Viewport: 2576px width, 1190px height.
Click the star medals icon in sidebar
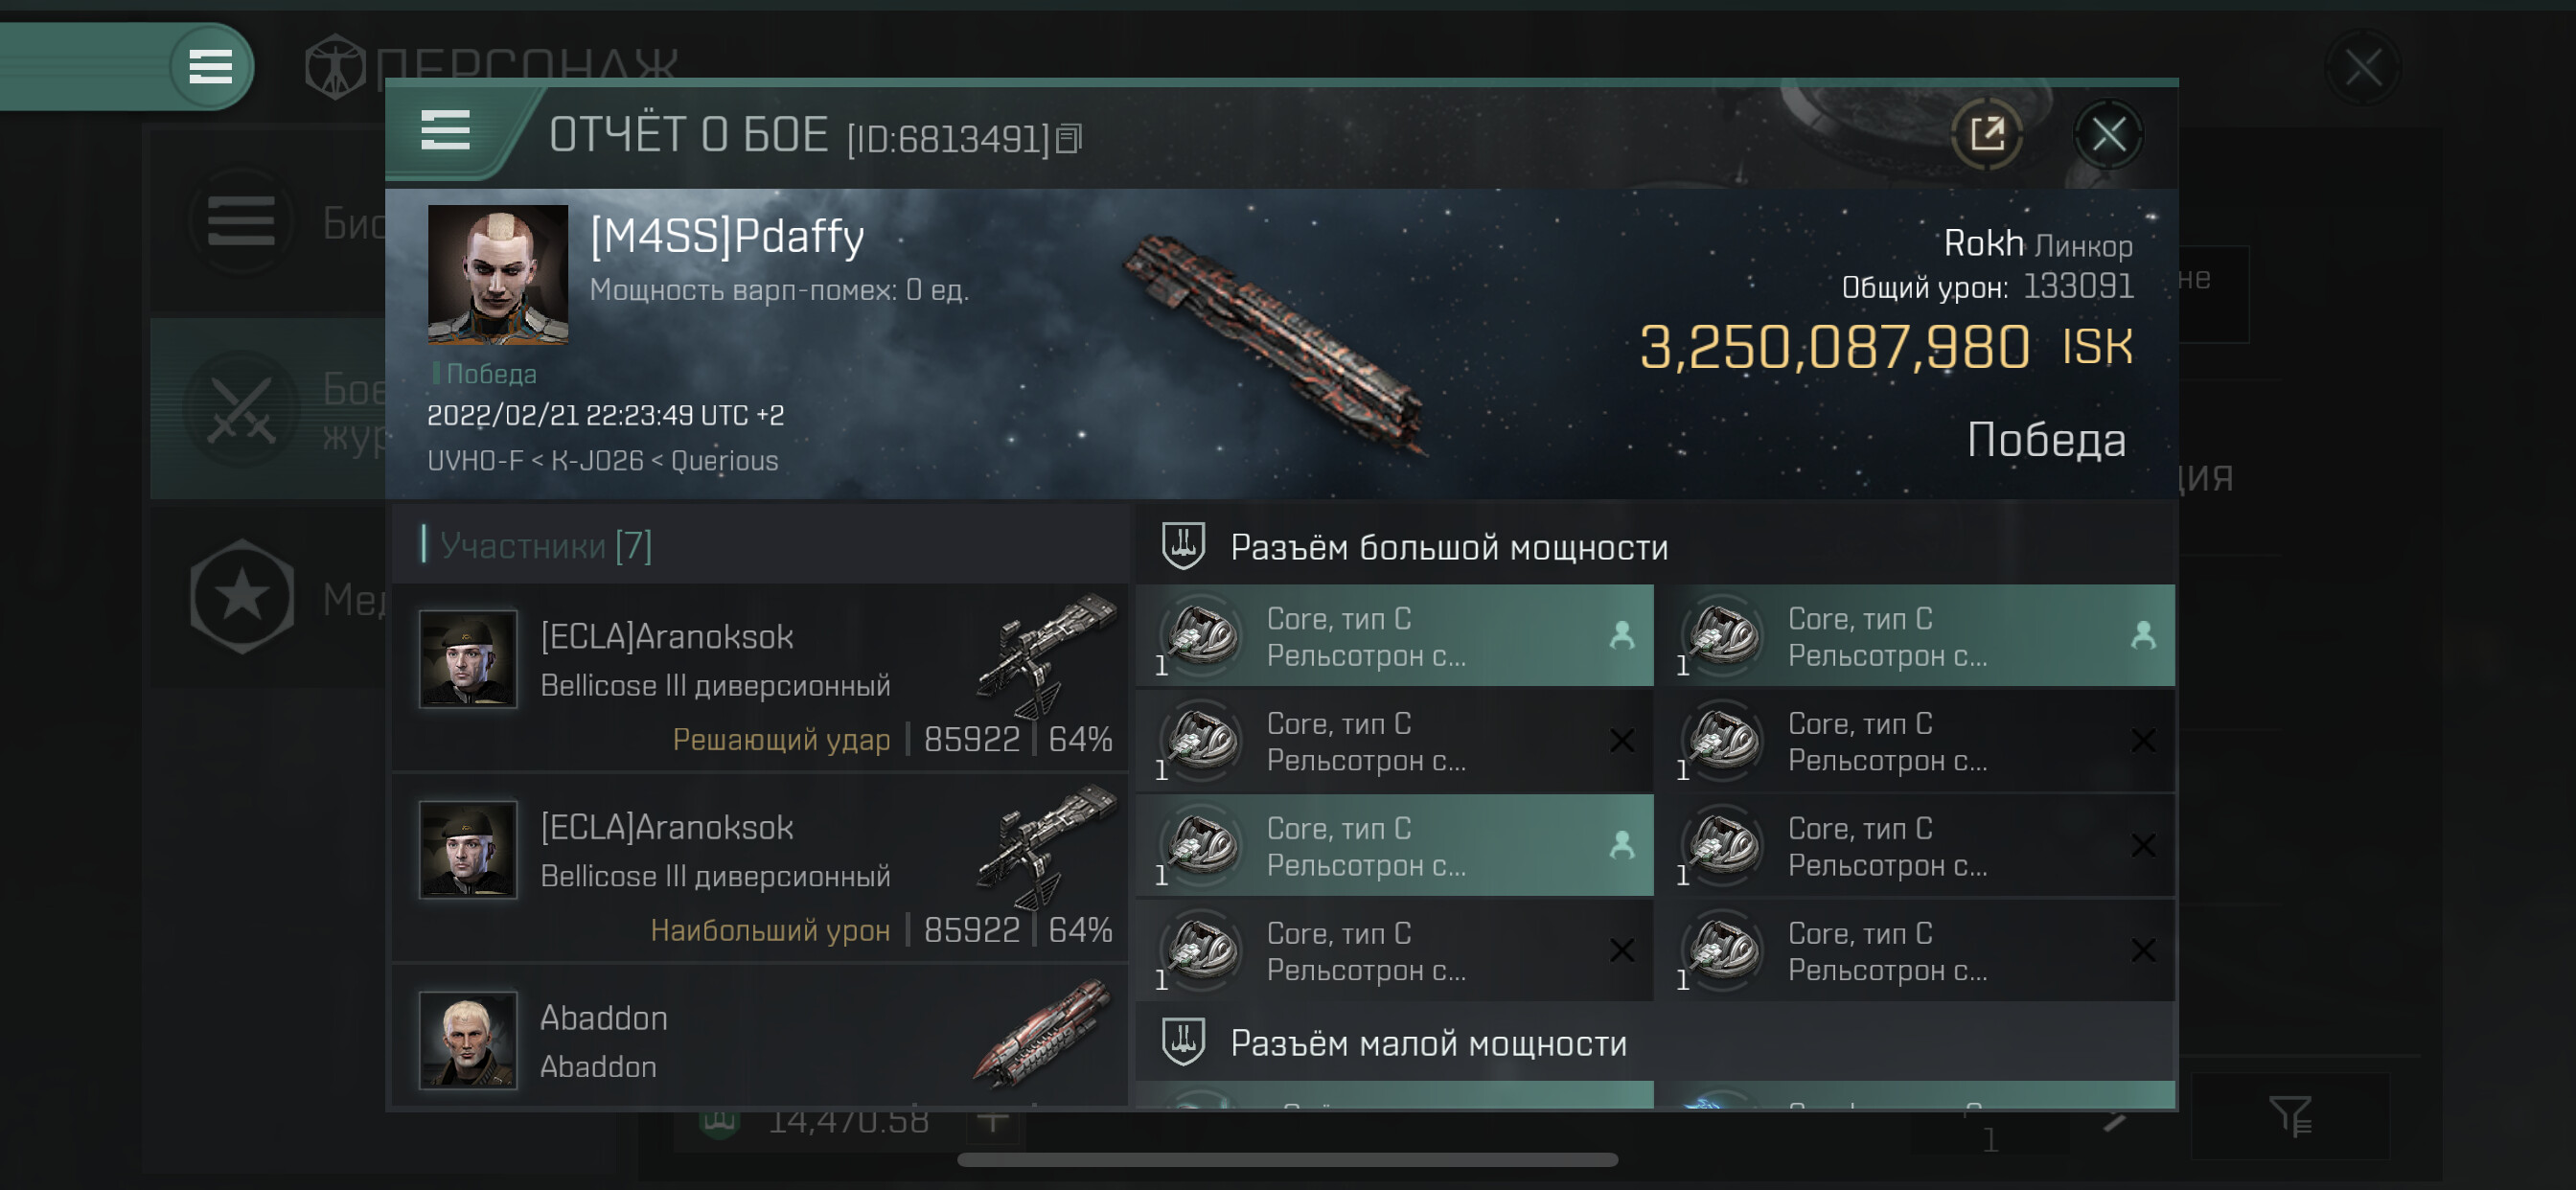(x=241, y=597)
